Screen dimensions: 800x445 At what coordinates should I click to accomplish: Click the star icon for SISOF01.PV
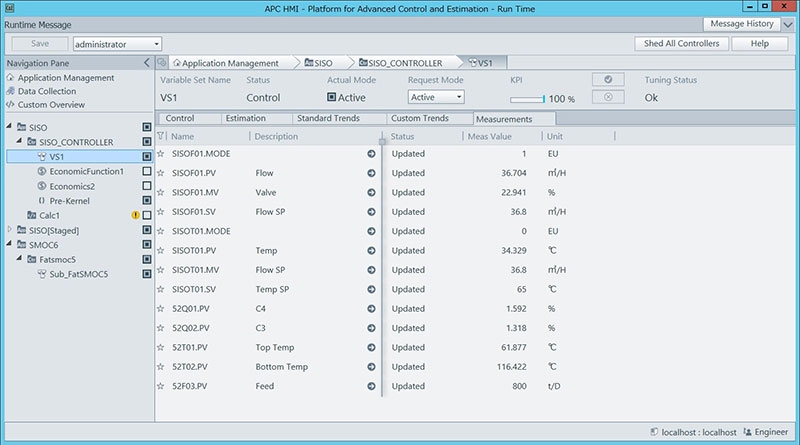161,173
